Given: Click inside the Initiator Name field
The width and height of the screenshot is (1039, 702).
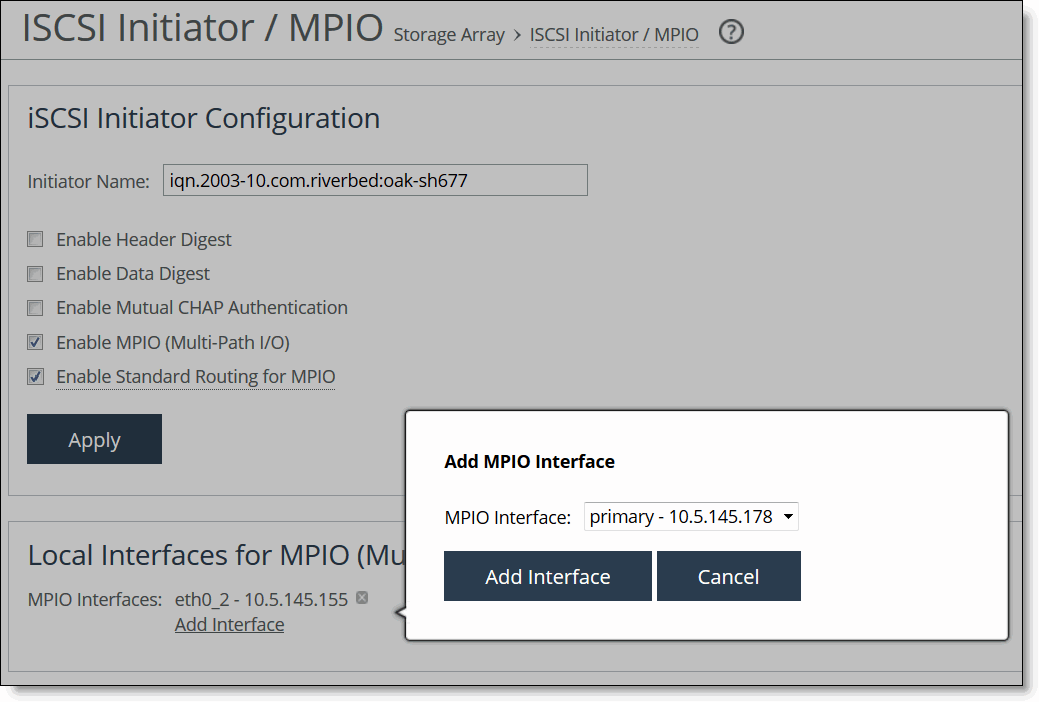Looking at the screenshot, I should pyautogui.click(x=375, y=180).
